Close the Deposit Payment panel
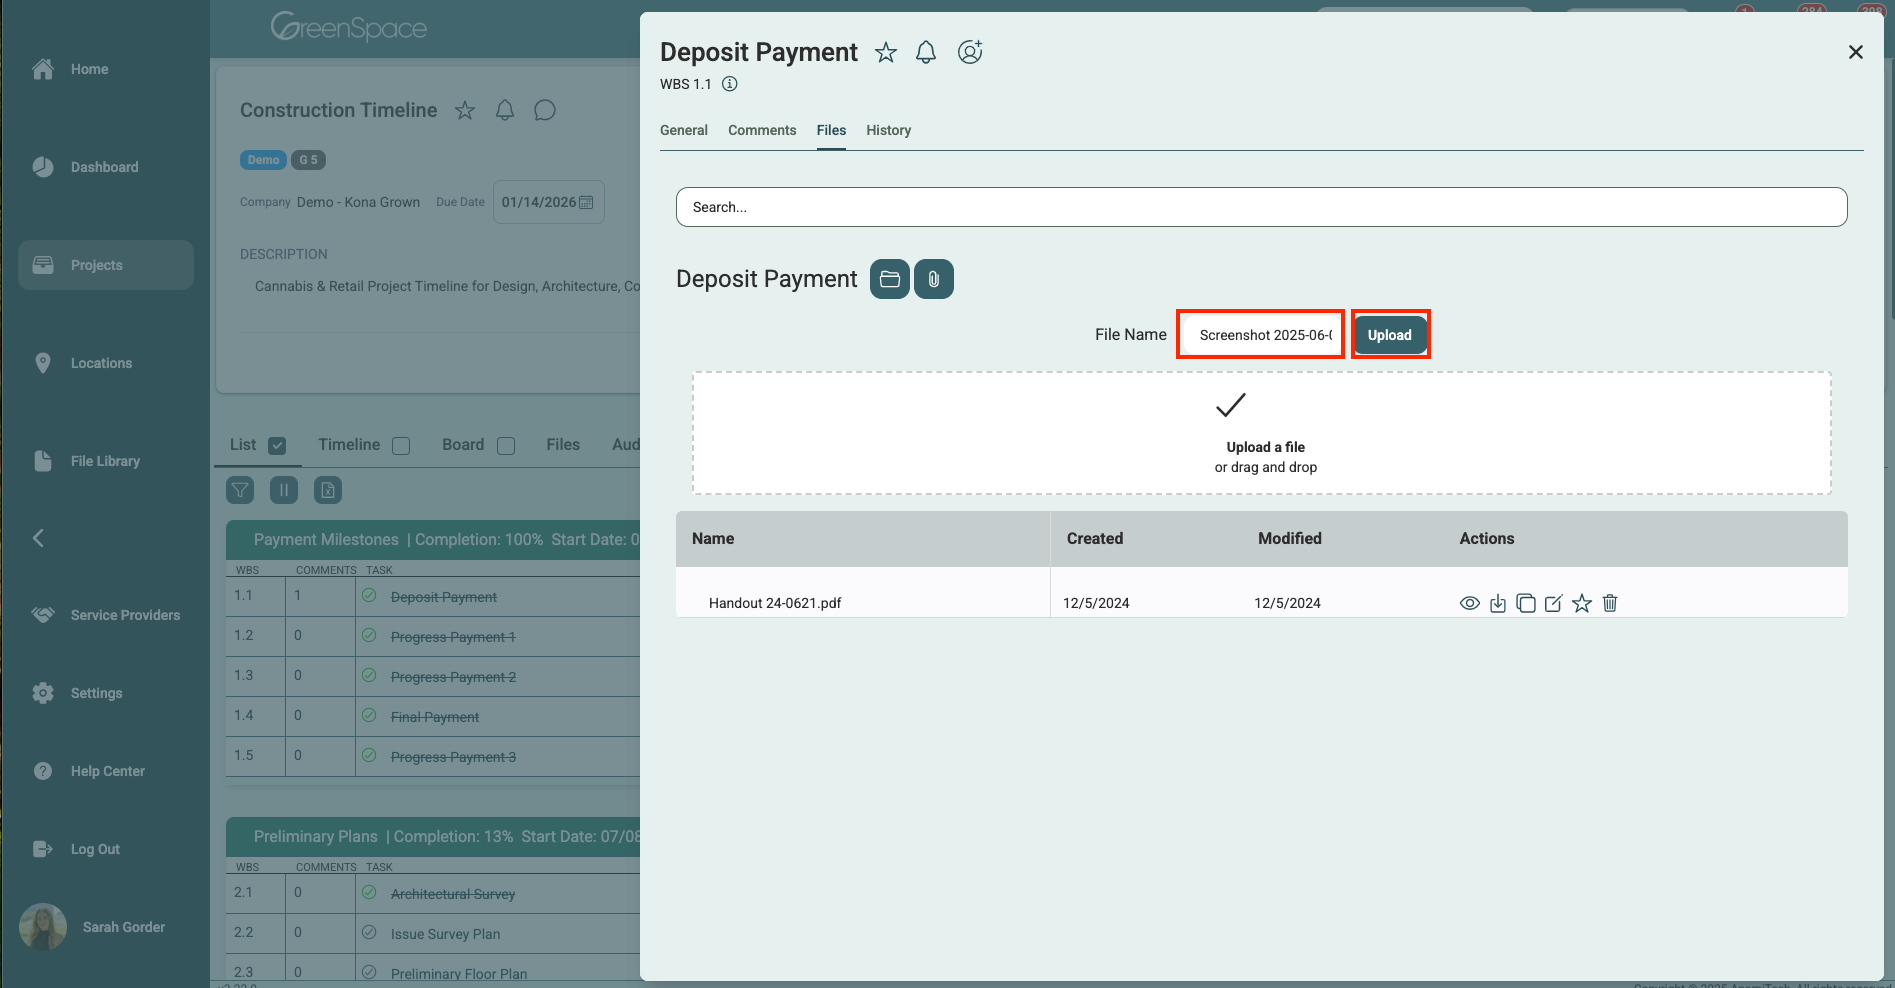Viewport: 1895px width, 988px height. [1856, 52]
